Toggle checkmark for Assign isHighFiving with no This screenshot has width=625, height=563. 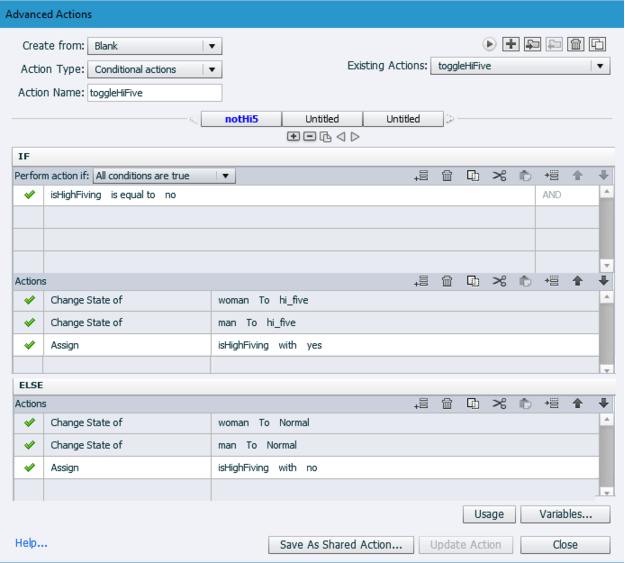[29, 467]
